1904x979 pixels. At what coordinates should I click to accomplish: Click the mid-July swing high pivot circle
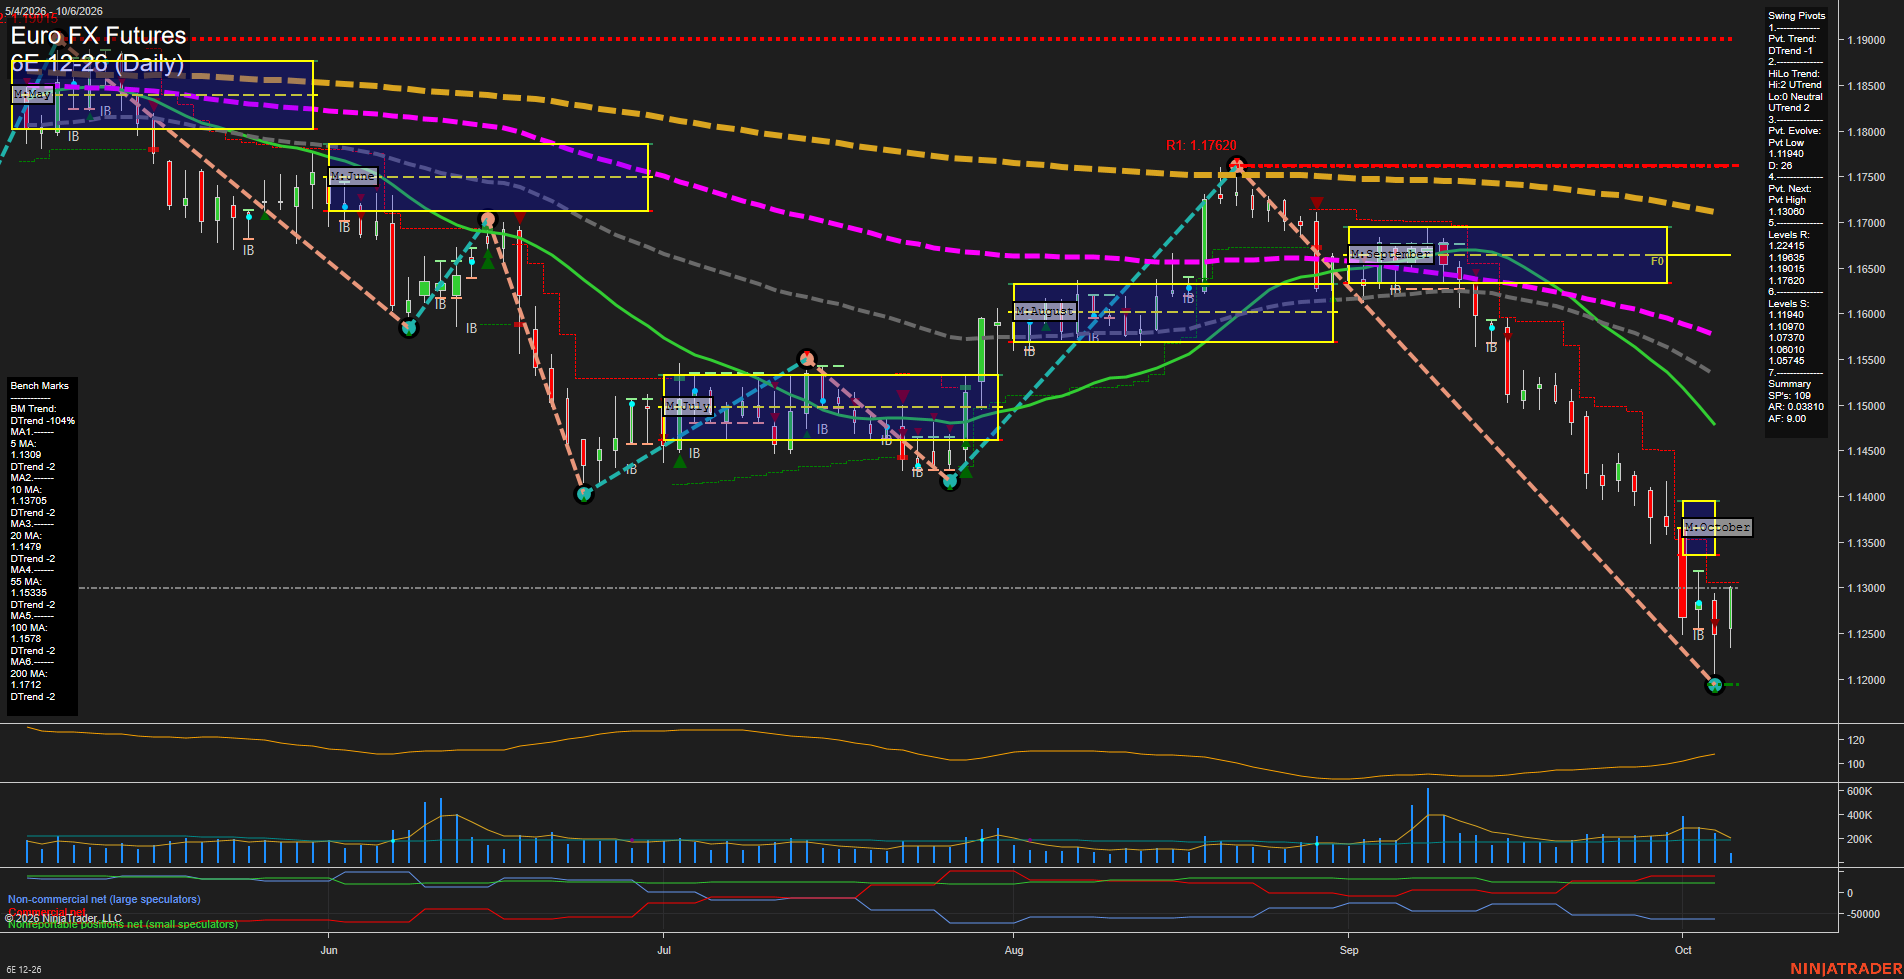(807, 358)
